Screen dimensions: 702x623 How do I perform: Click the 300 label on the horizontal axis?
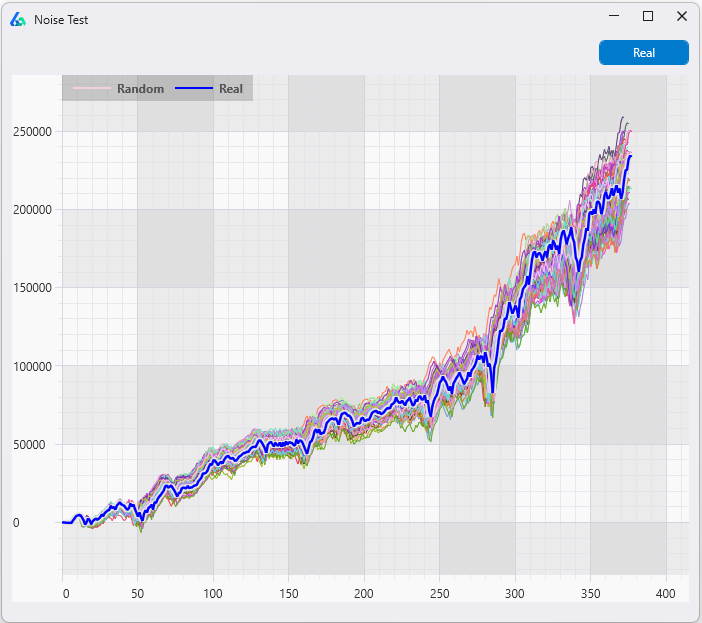coord(515,593)
